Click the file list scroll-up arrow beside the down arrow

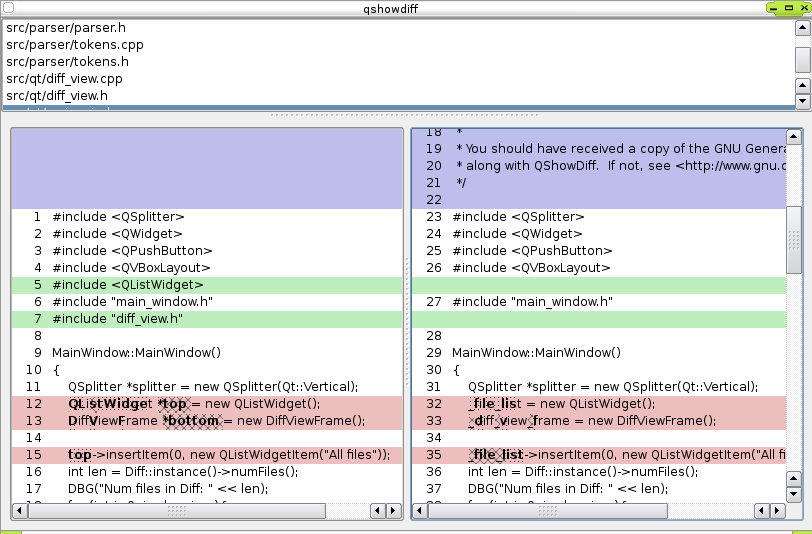[803, 85]
